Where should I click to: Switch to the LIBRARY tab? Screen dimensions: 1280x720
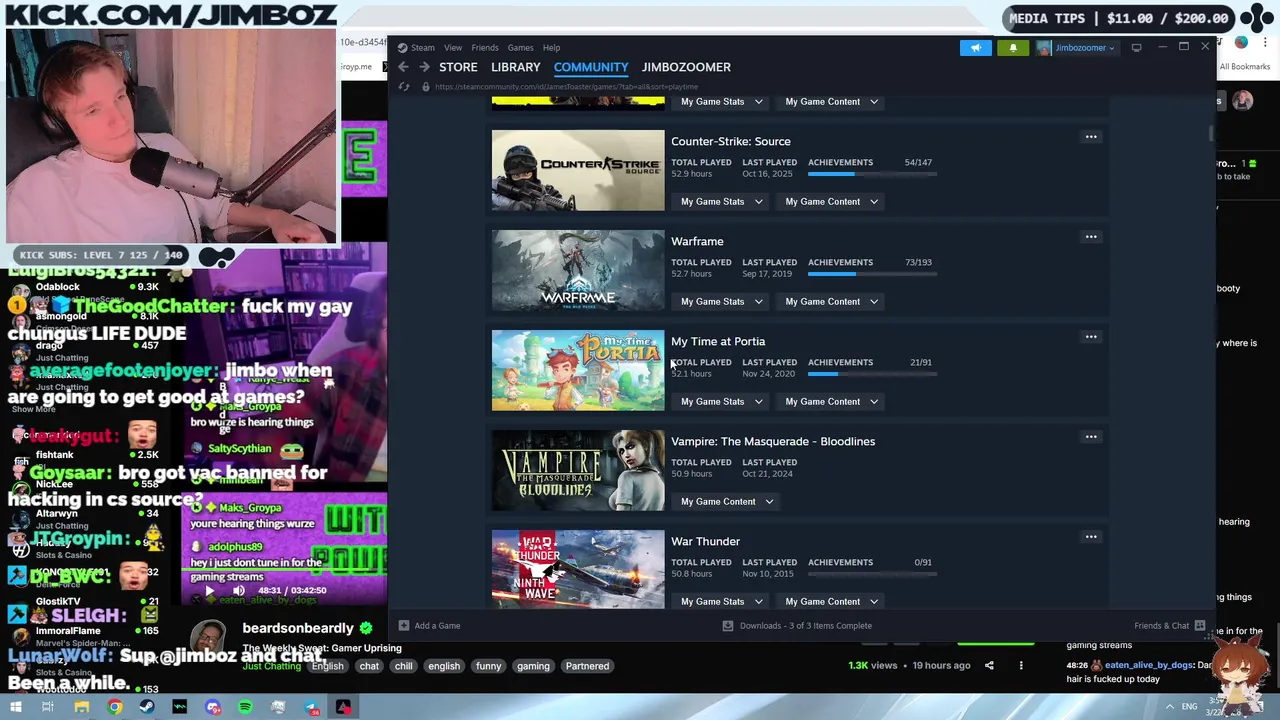tap(515, 67)
